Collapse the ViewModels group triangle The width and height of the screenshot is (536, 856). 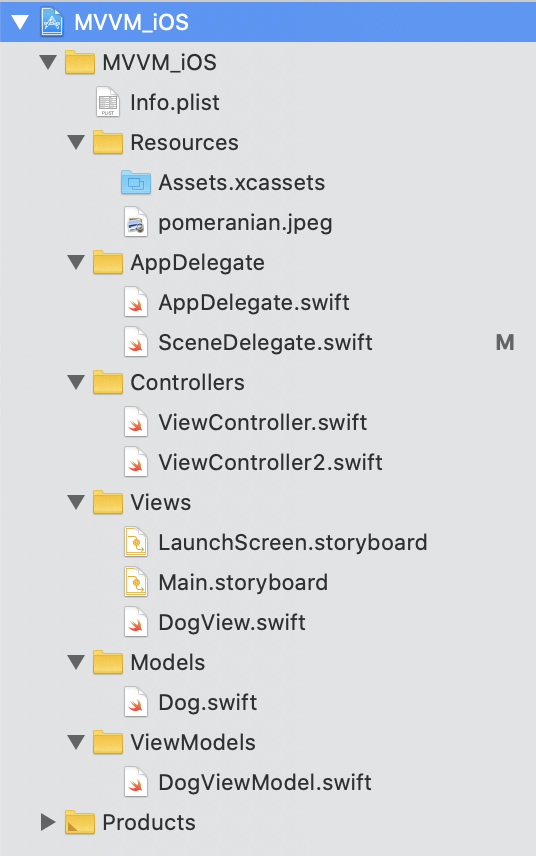tap(76, 742)
